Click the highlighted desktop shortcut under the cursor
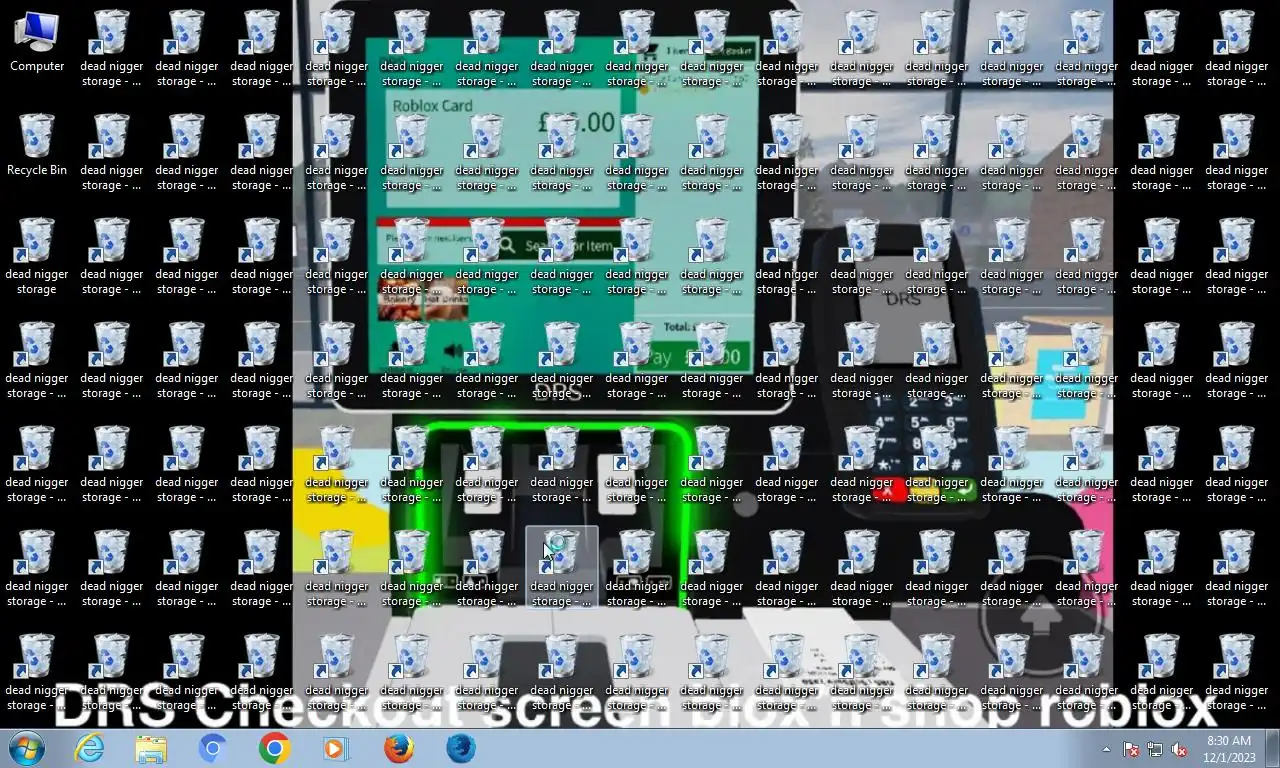1280x768 pixels. pyautogui.click(x=562, y=566)
